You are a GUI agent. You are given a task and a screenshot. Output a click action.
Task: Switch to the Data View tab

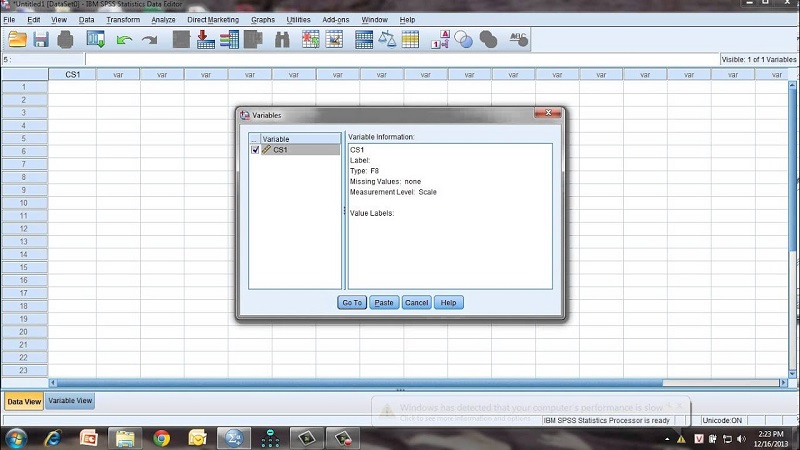pos(24,401)
